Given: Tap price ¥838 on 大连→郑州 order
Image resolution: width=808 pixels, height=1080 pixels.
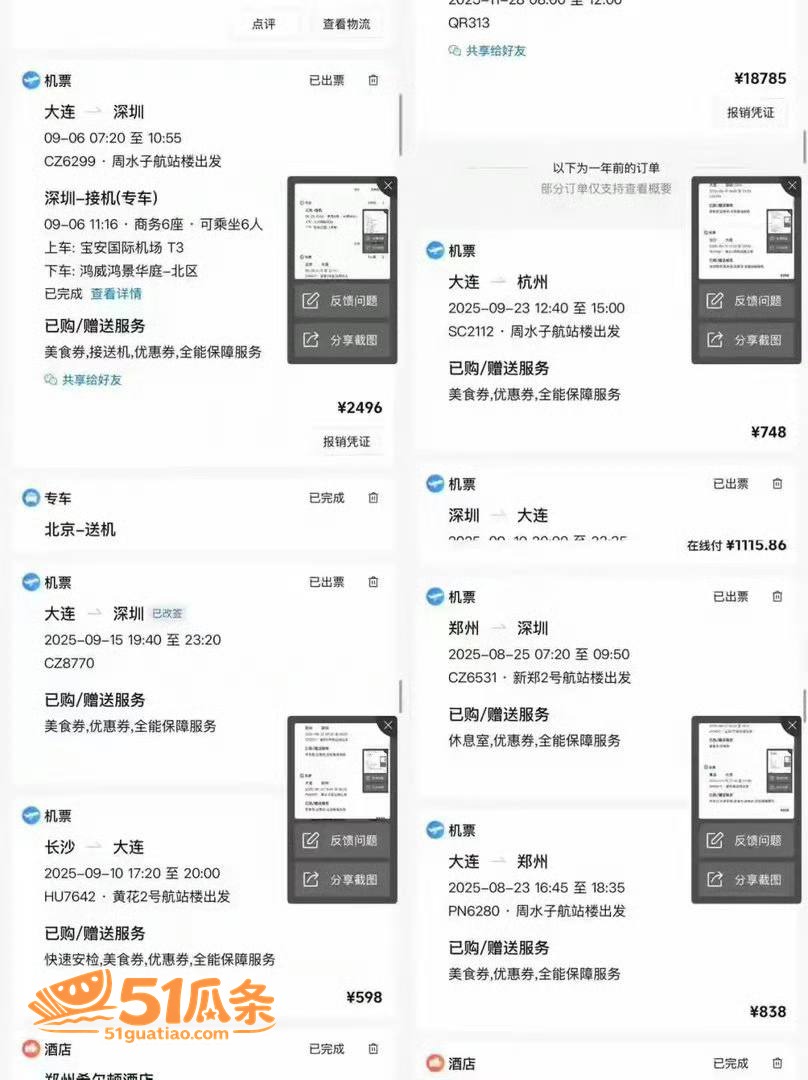Looking at the screenshot, I should click(768, 1012).
